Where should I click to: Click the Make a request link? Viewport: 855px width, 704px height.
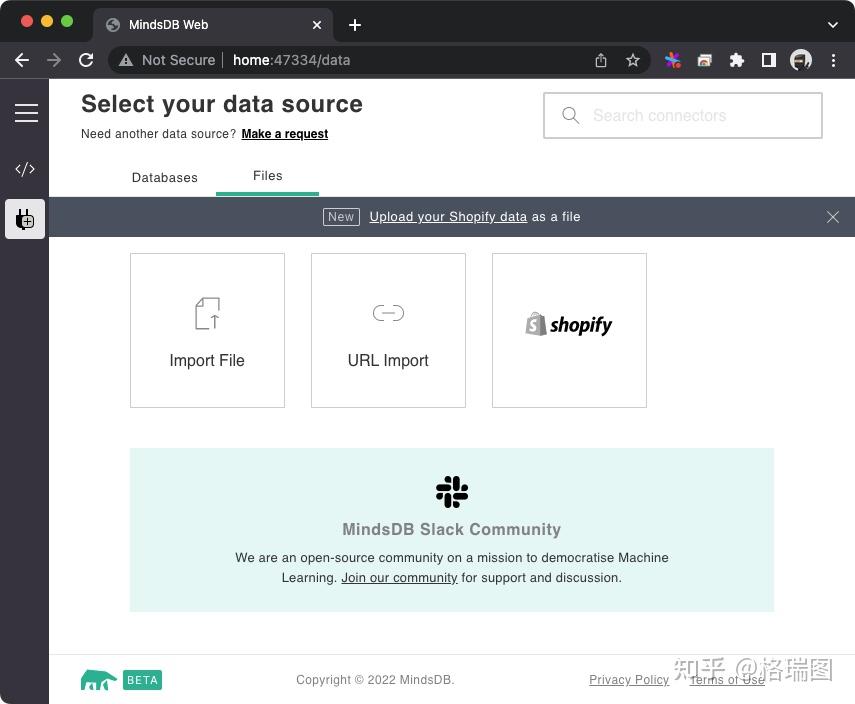285,134
